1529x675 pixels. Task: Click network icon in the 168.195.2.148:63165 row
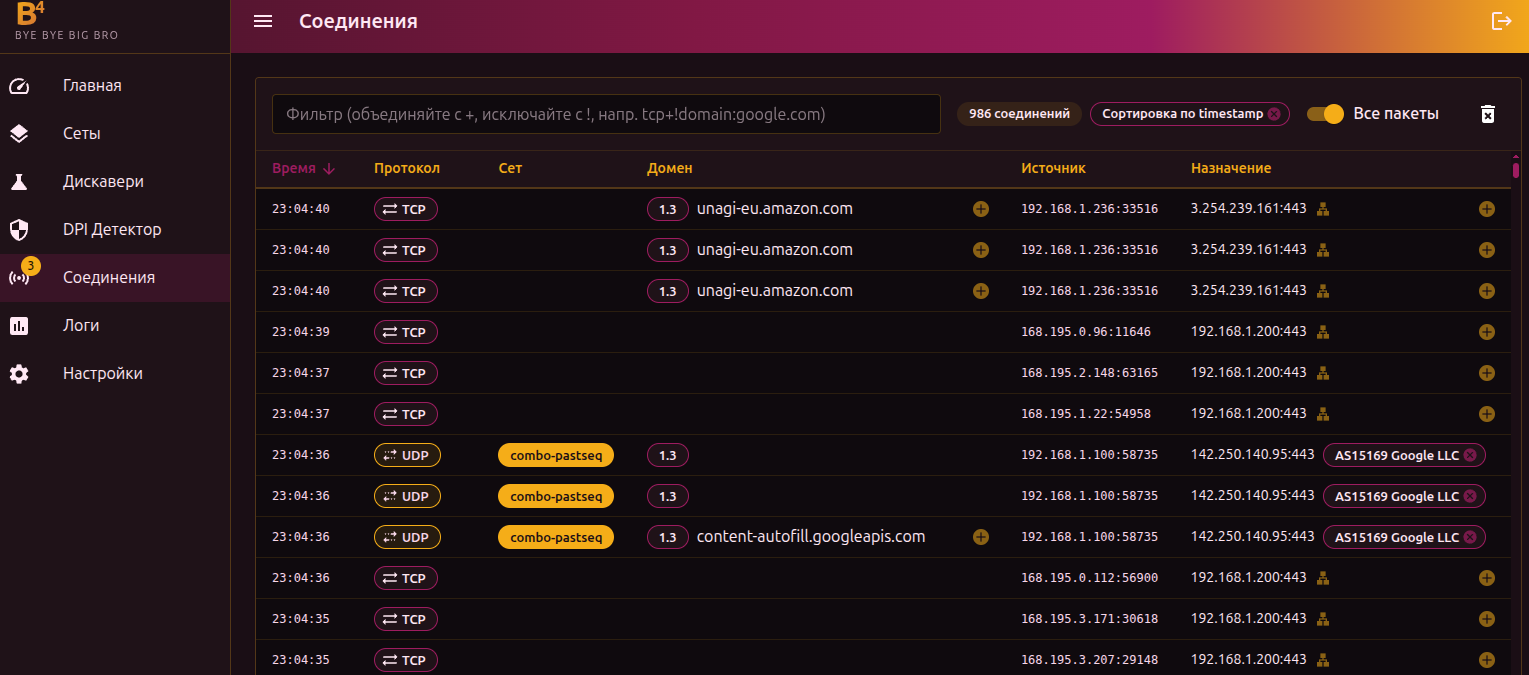point(1322,373)
